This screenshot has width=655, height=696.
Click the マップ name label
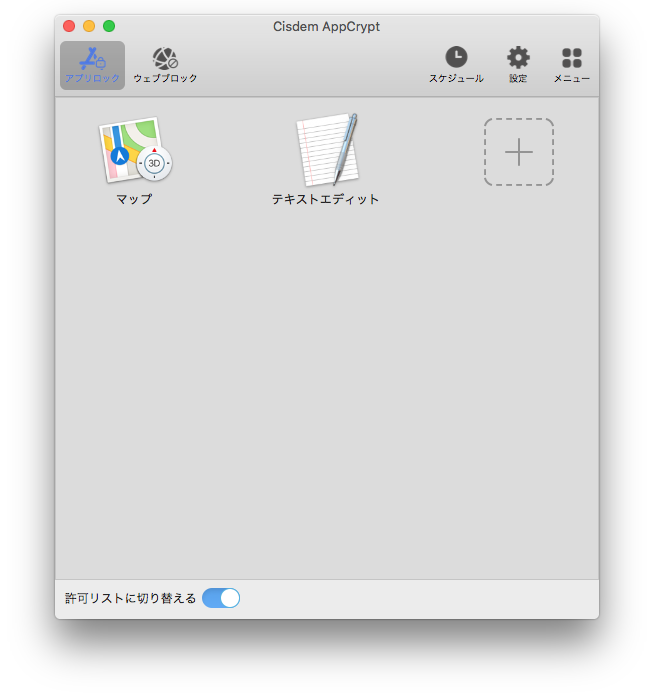pyautogui.click(x=134, y=199)
